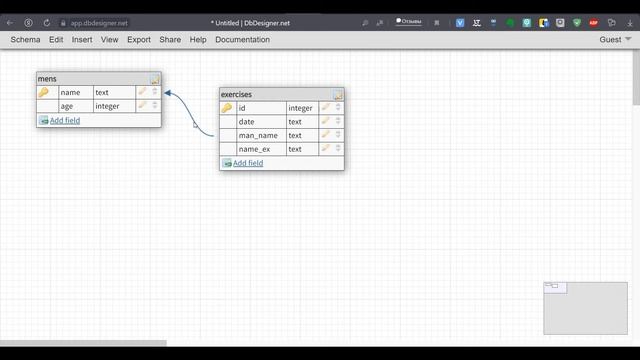Open the extensions puzzle icon
Screen dimensions: 640x360
point(611,23)
